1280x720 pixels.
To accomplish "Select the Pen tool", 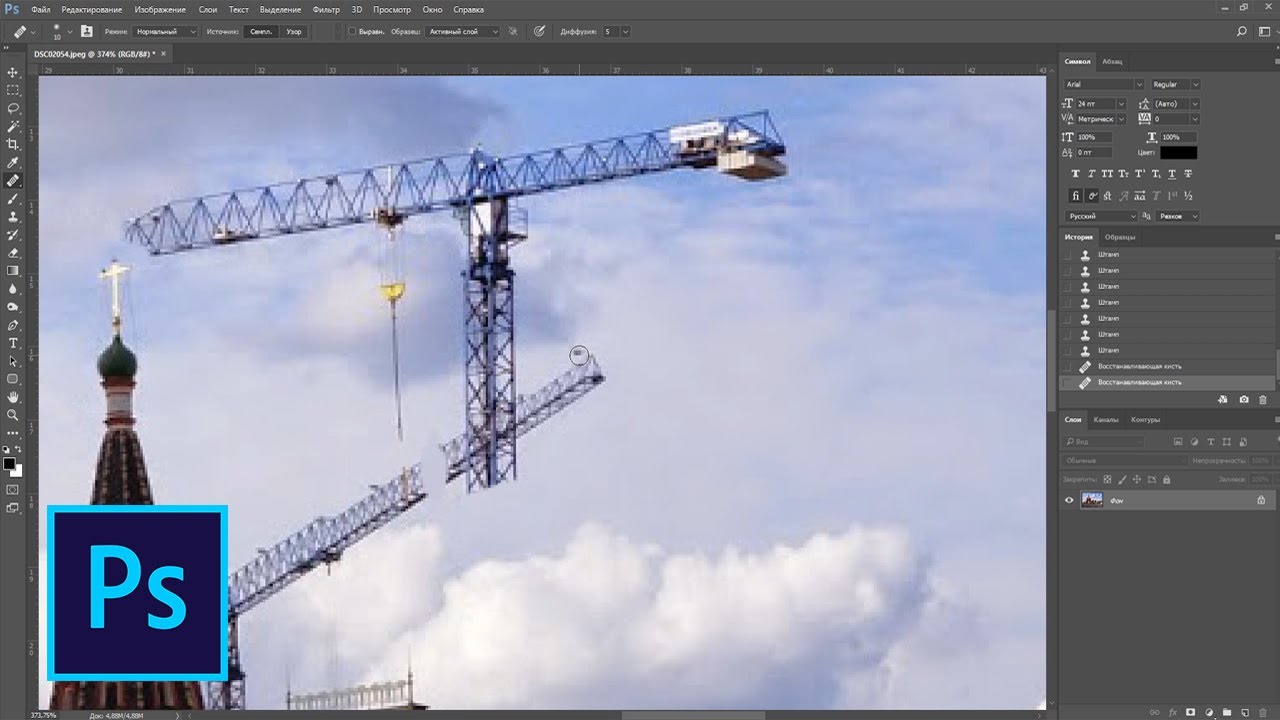I will click(x=13, y=325).
